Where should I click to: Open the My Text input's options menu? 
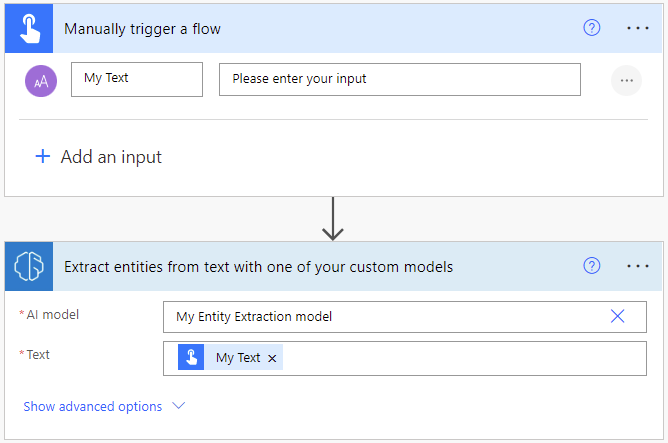pyautogui.click(x=626, y=80)
